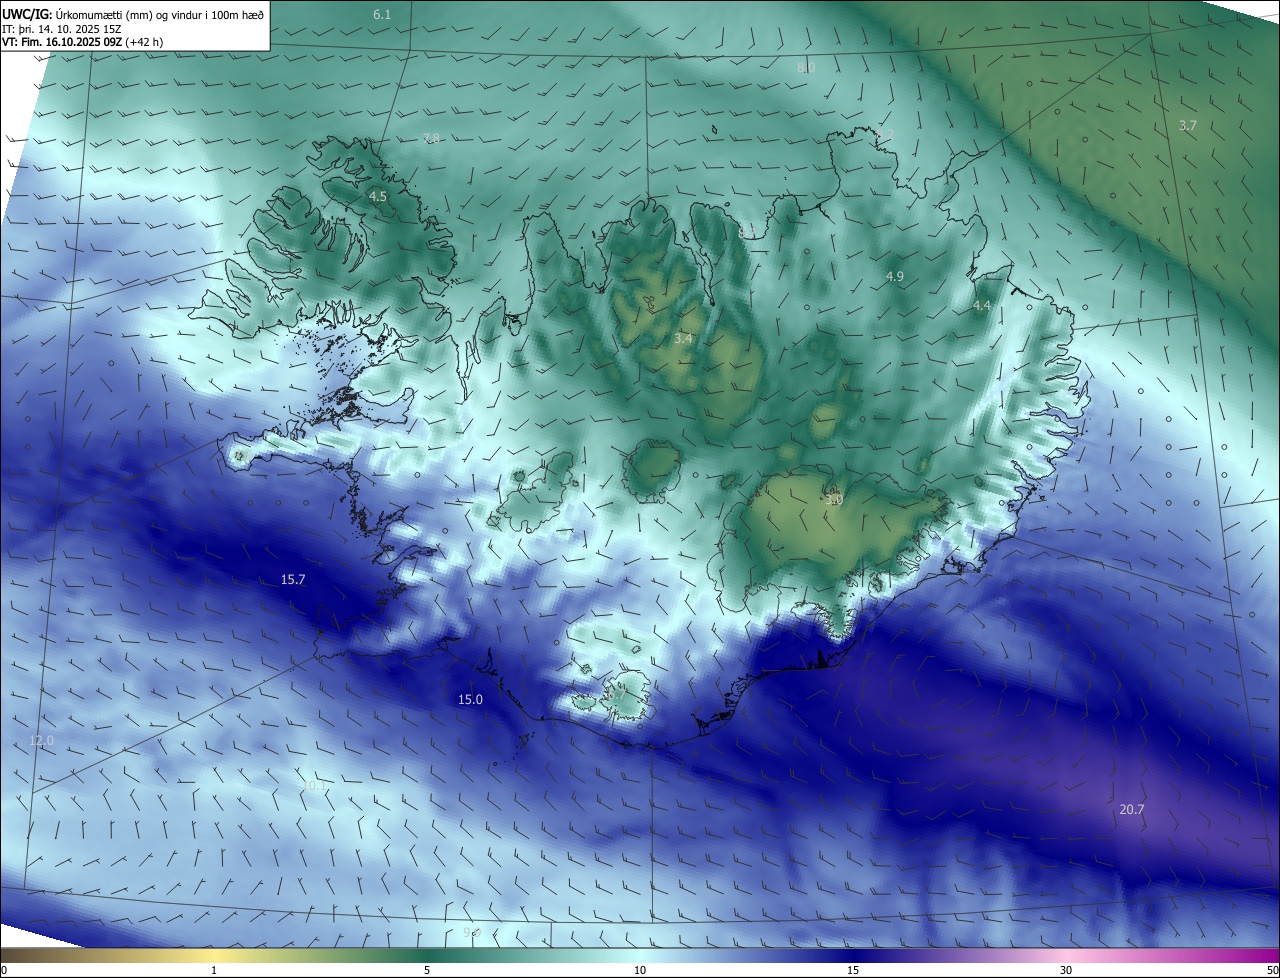Click the 15.7 value southwest of Iceland
This screenshot has width=1280, height=978.
(x=293, y=580)
